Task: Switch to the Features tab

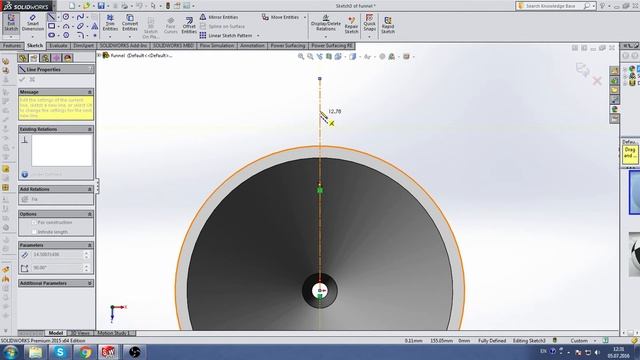Action: coord(12,46)
